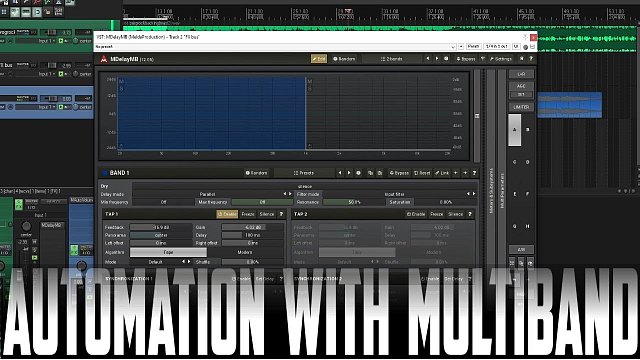Click the Tap 1 help question mark
Viewport: 640px width, 360px height.
pos(281,214)
